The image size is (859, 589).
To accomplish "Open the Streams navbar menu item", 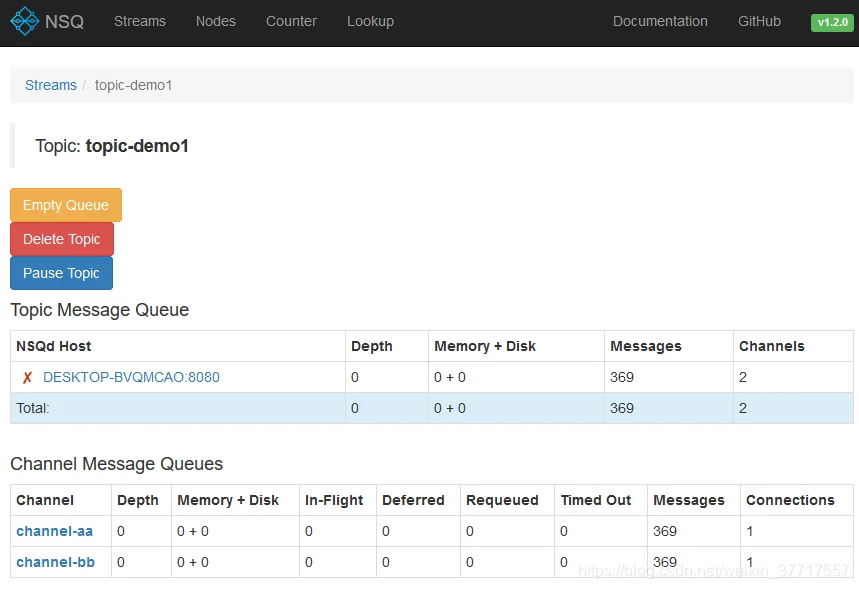I will point(140,21).
